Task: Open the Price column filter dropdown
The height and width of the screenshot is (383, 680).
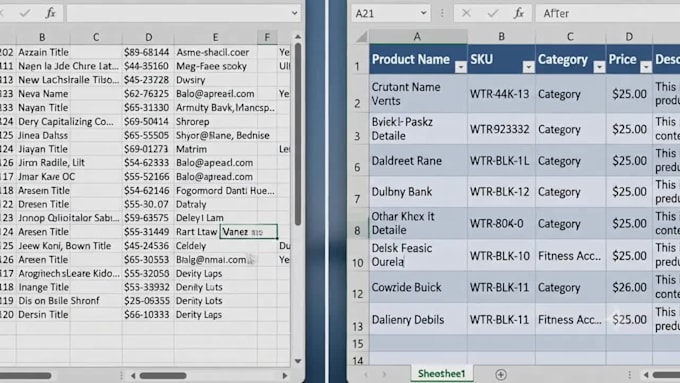Action: (646, 67)
